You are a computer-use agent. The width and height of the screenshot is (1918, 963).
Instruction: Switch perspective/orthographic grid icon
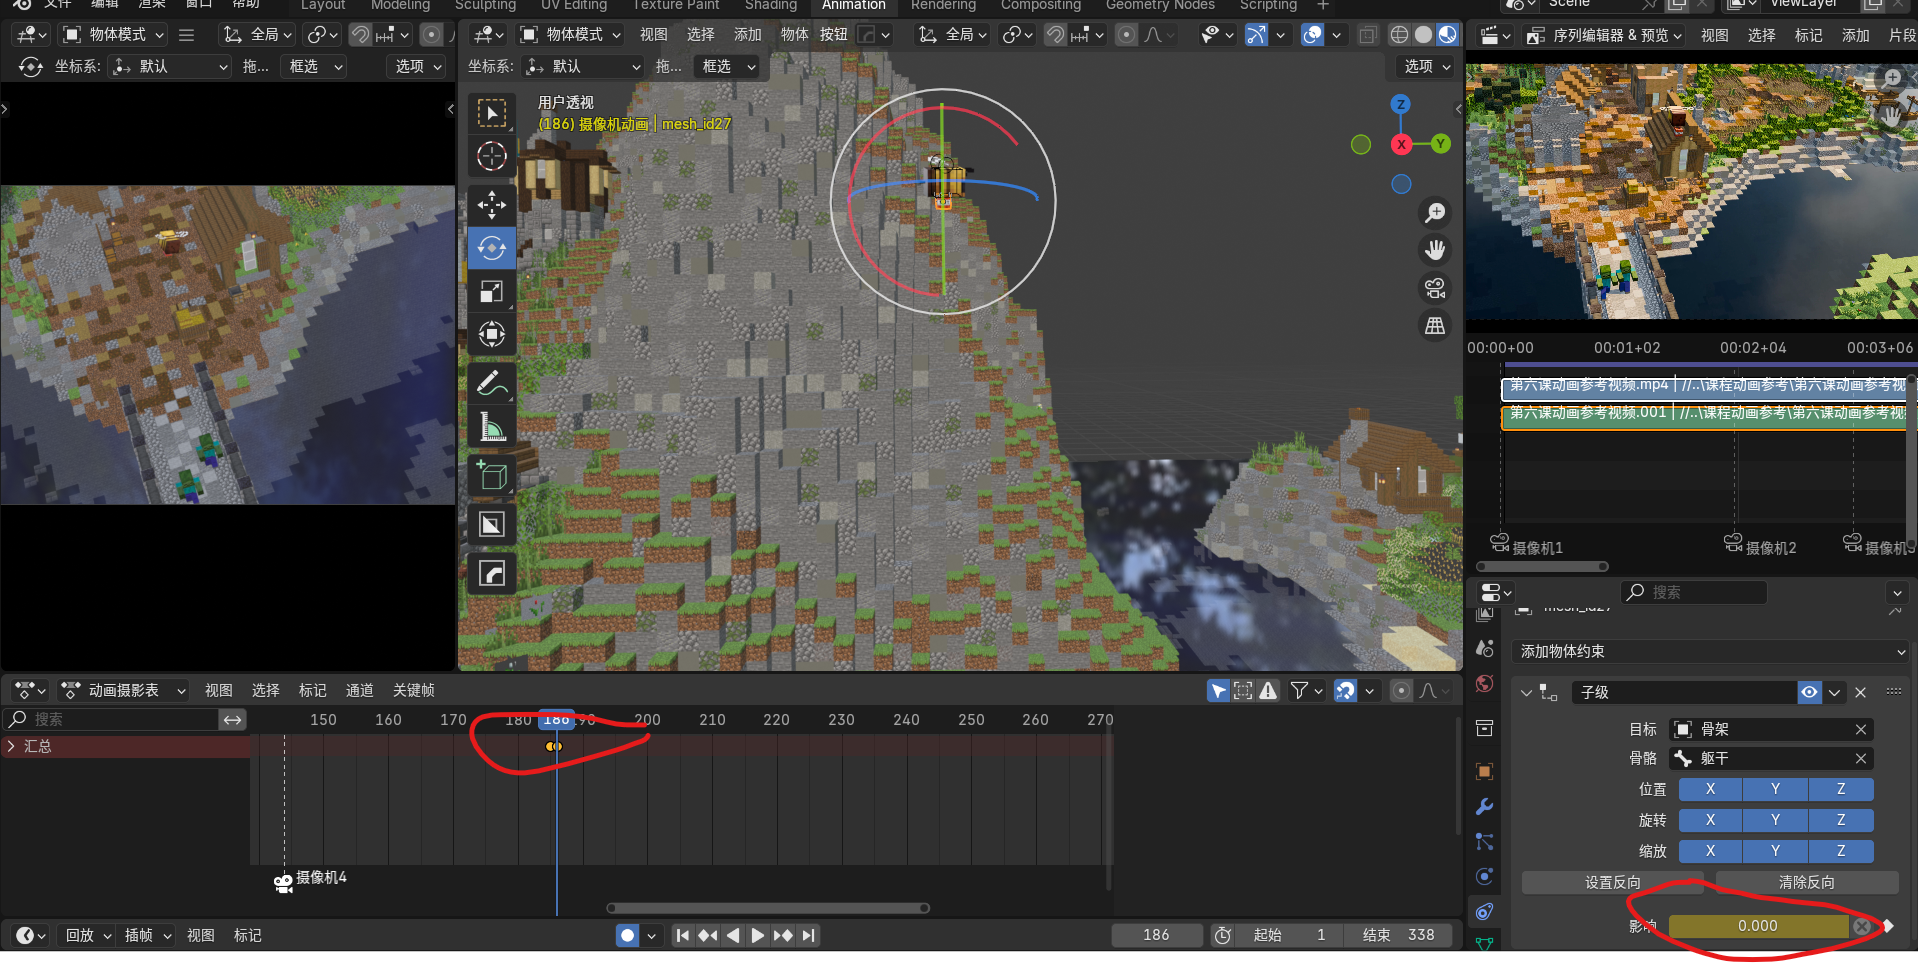pos(1435,326)
